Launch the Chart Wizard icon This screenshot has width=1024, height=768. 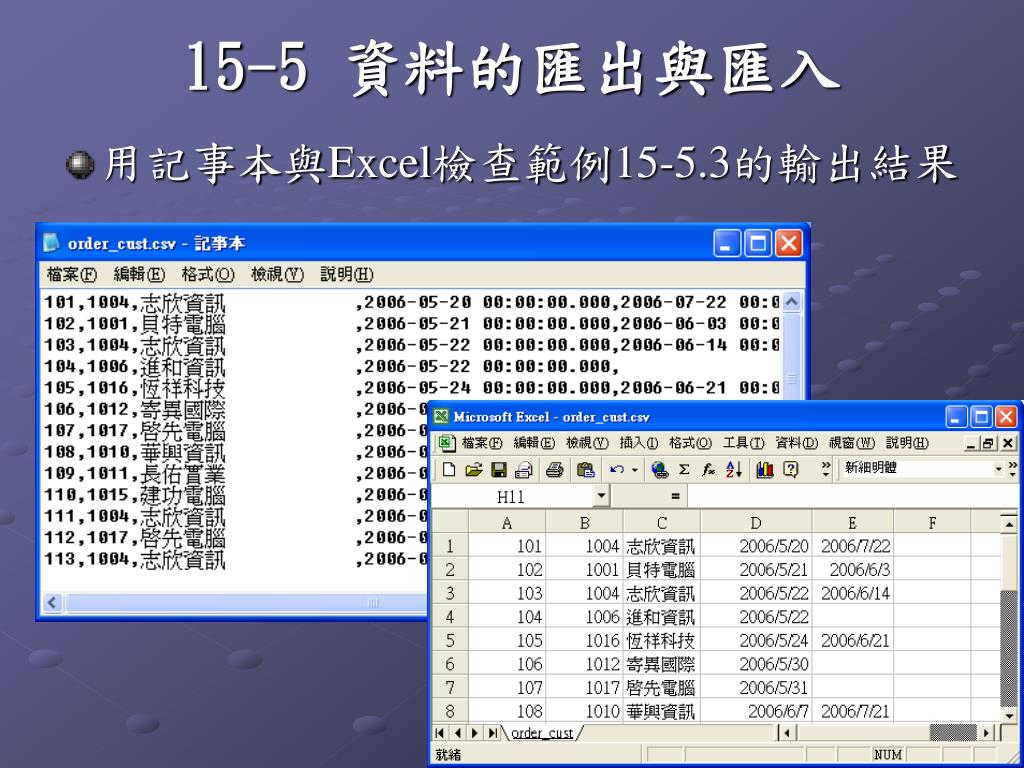point(765,469)
